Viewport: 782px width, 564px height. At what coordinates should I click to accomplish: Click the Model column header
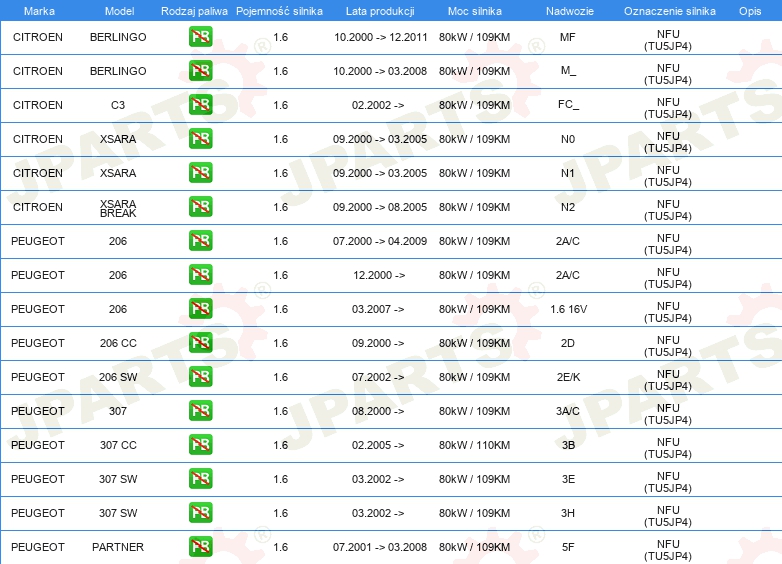tap(119, 11)
